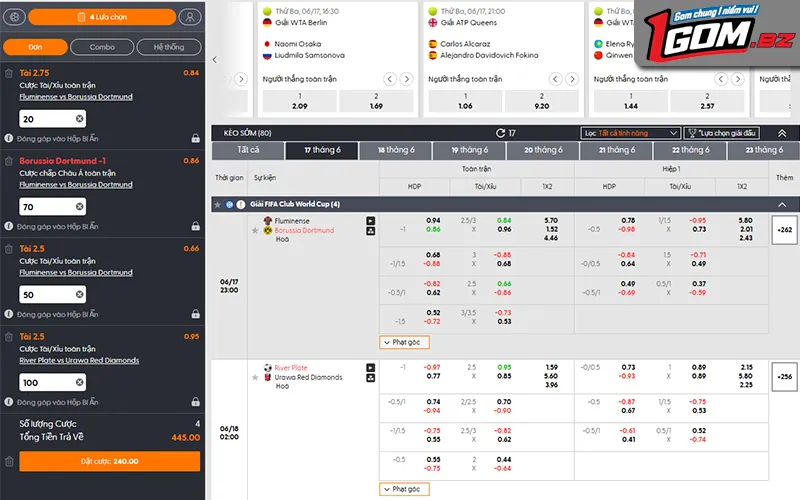Viewport: 800px width, 500px height.
Task: Clear the stake field showing 20
Action: pyautogui.click(x=80, y=119)
